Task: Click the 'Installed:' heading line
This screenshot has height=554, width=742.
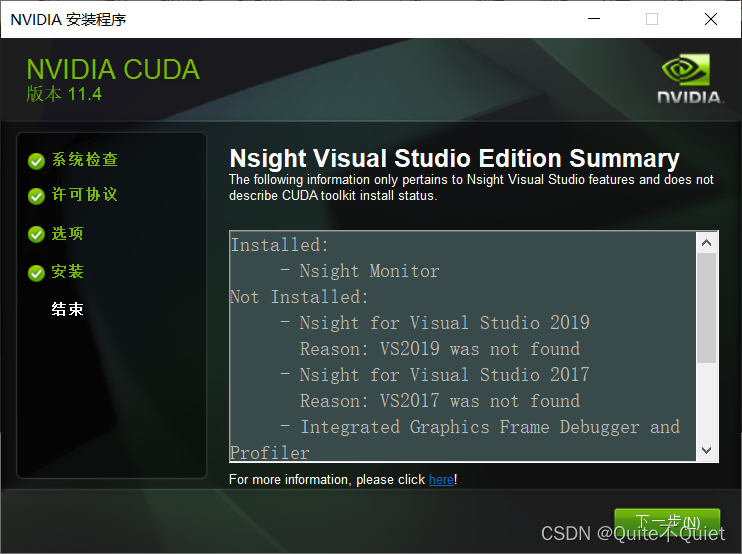Action: click(279, 245)
